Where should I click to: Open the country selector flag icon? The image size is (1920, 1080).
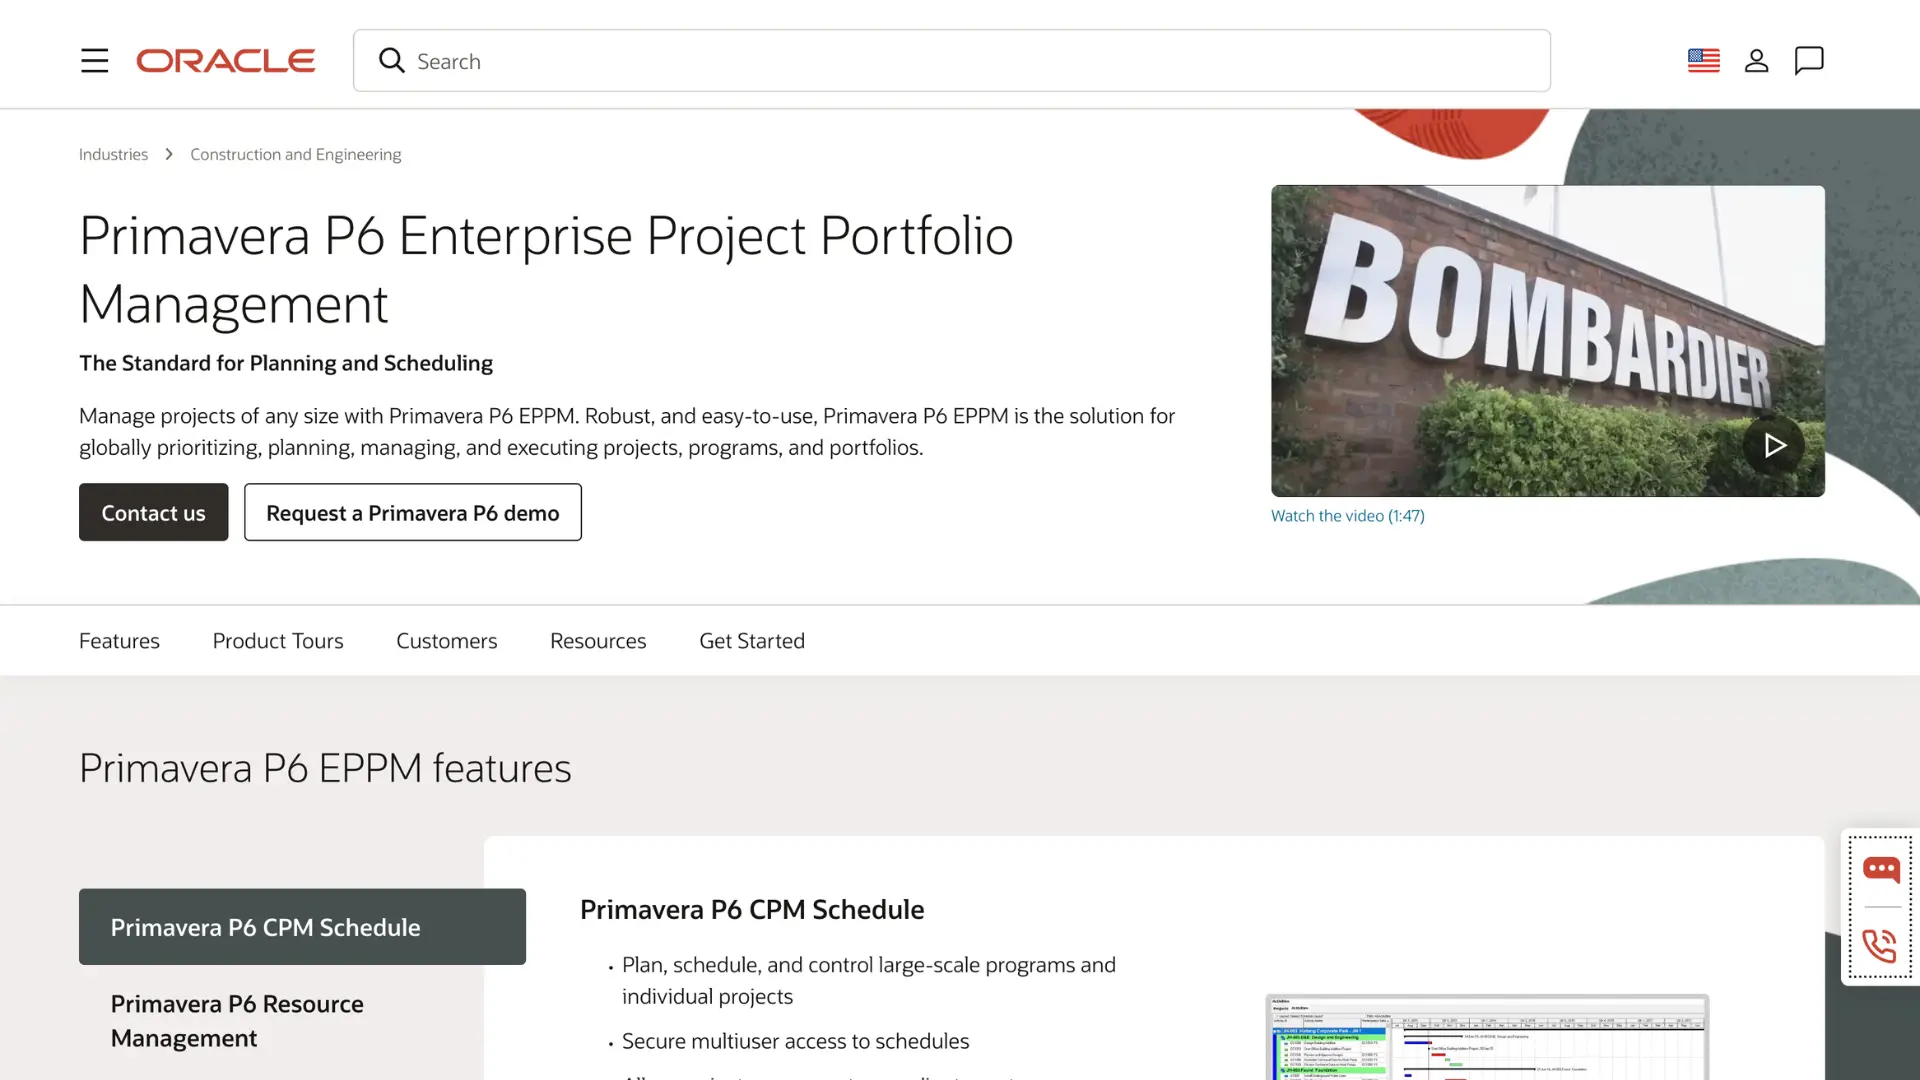tap(1703, 61)
